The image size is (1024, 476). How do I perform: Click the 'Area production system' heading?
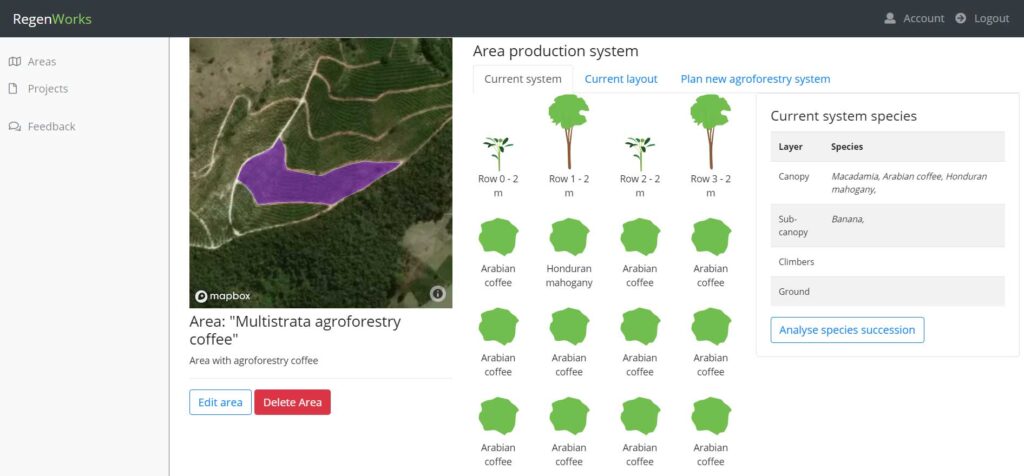click(x=556, y=51)
